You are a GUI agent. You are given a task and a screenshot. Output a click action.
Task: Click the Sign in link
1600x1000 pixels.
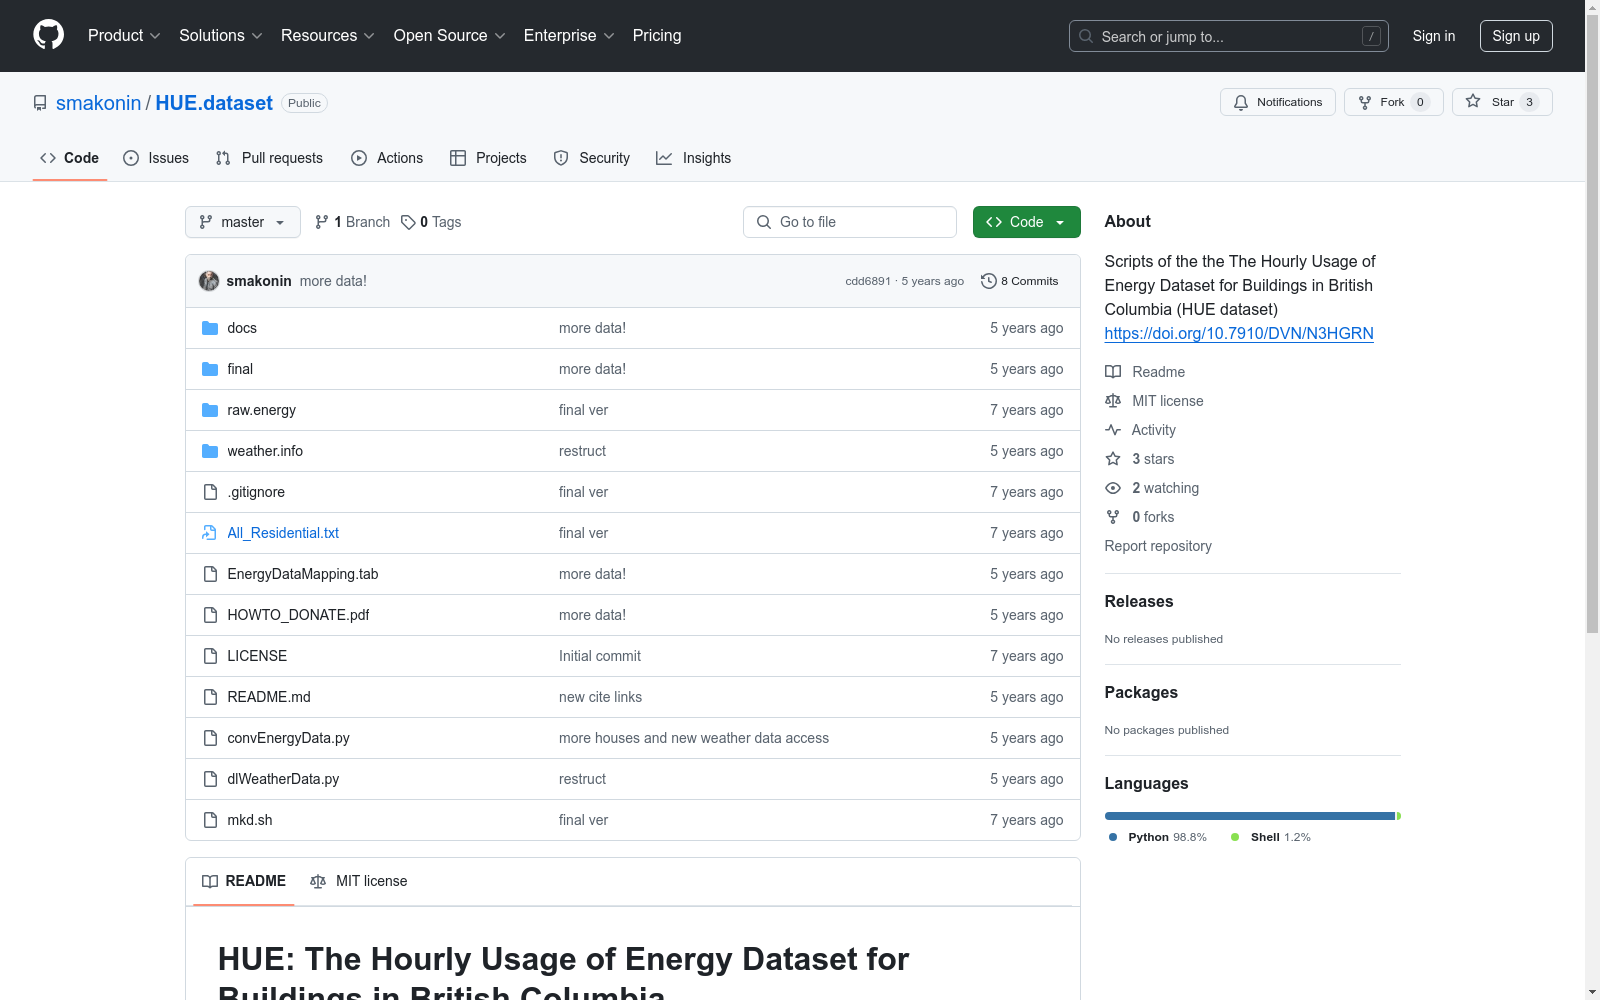(x=1434, y=36)
